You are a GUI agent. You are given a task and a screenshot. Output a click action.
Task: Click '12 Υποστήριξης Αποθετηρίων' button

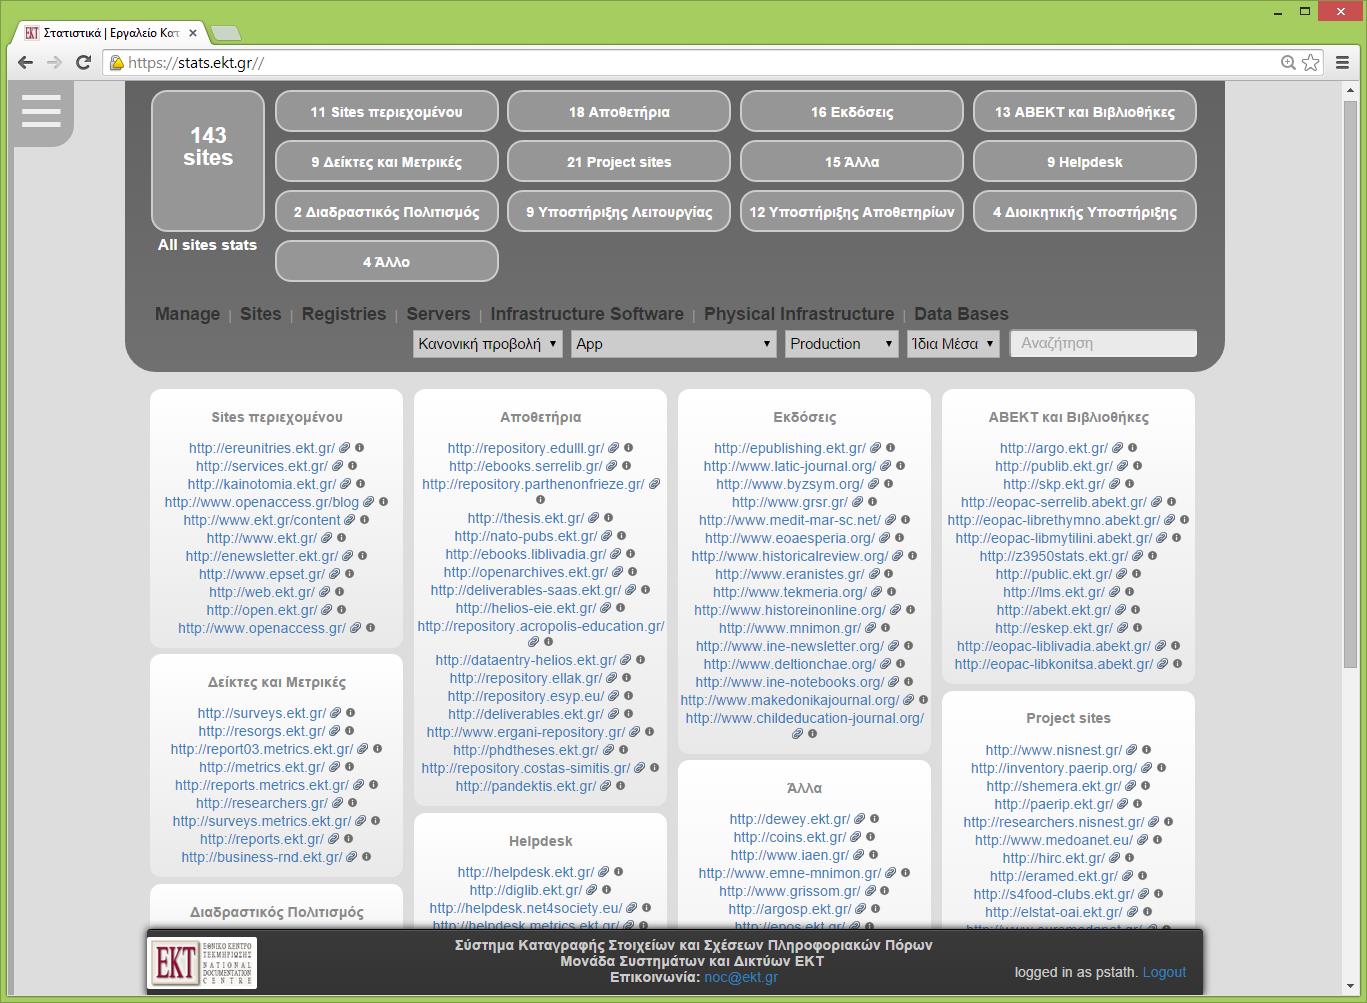point(852,212)
